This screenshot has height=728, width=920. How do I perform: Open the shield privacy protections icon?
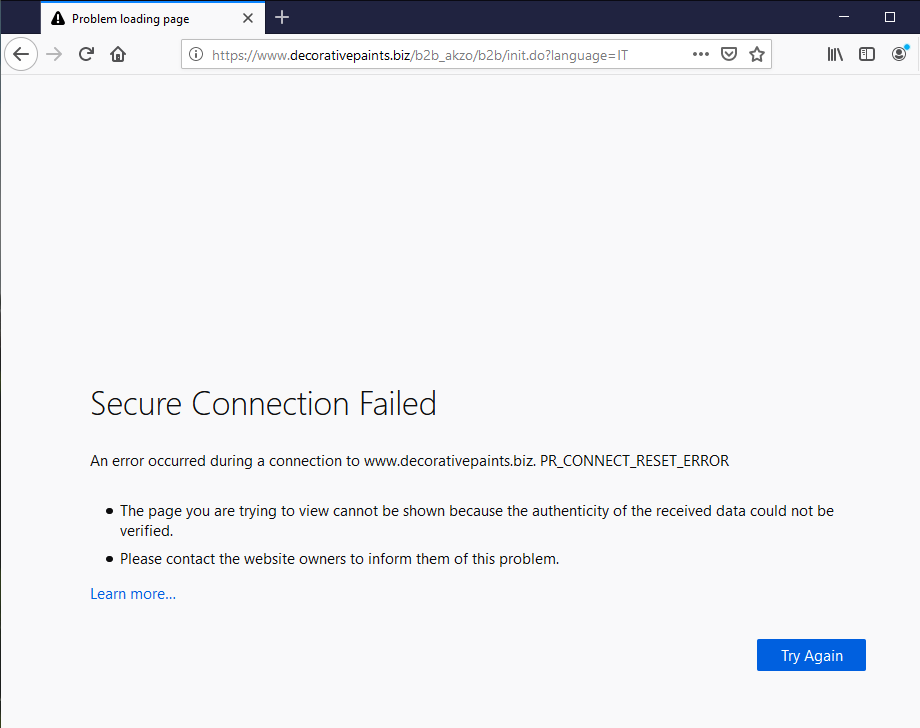coord(729,54)
